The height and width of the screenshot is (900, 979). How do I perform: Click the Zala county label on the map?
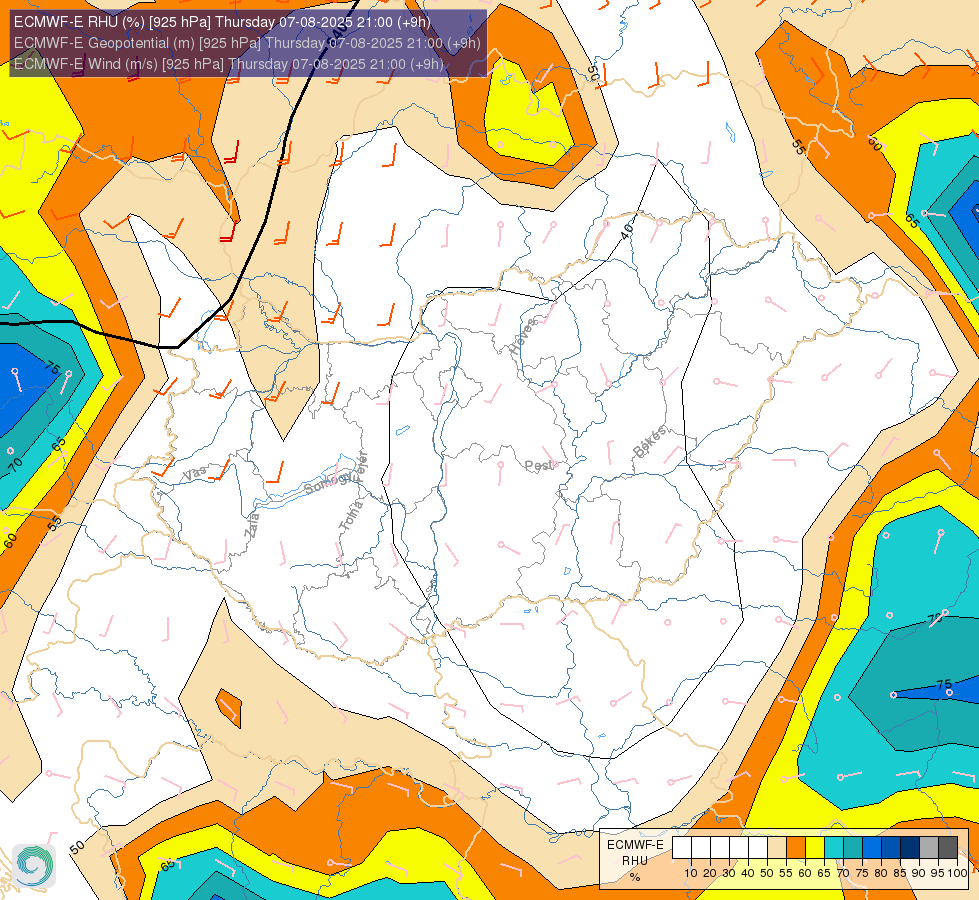tap(252, 525)
